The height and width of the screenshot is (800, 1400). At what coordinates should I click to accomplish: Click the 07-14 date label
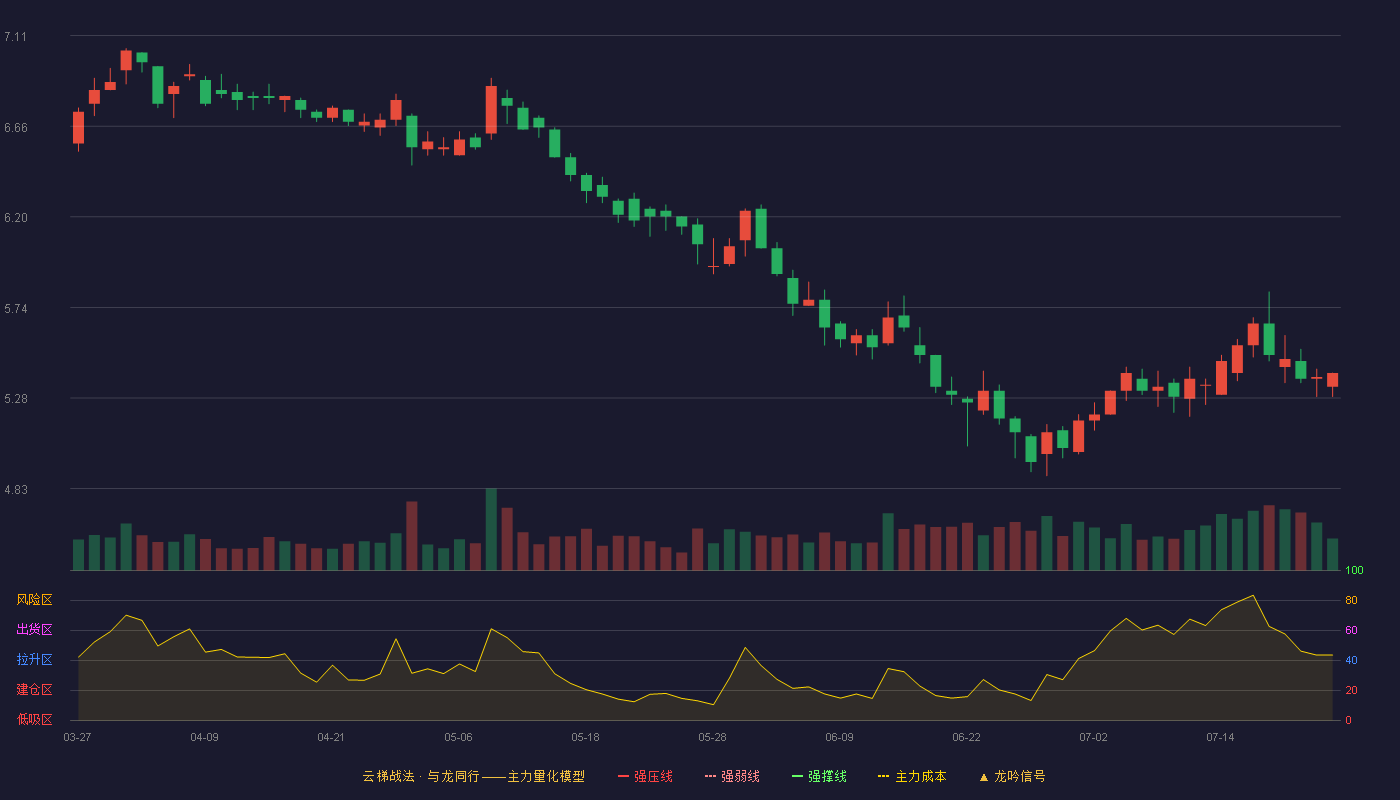(1220, 737)
